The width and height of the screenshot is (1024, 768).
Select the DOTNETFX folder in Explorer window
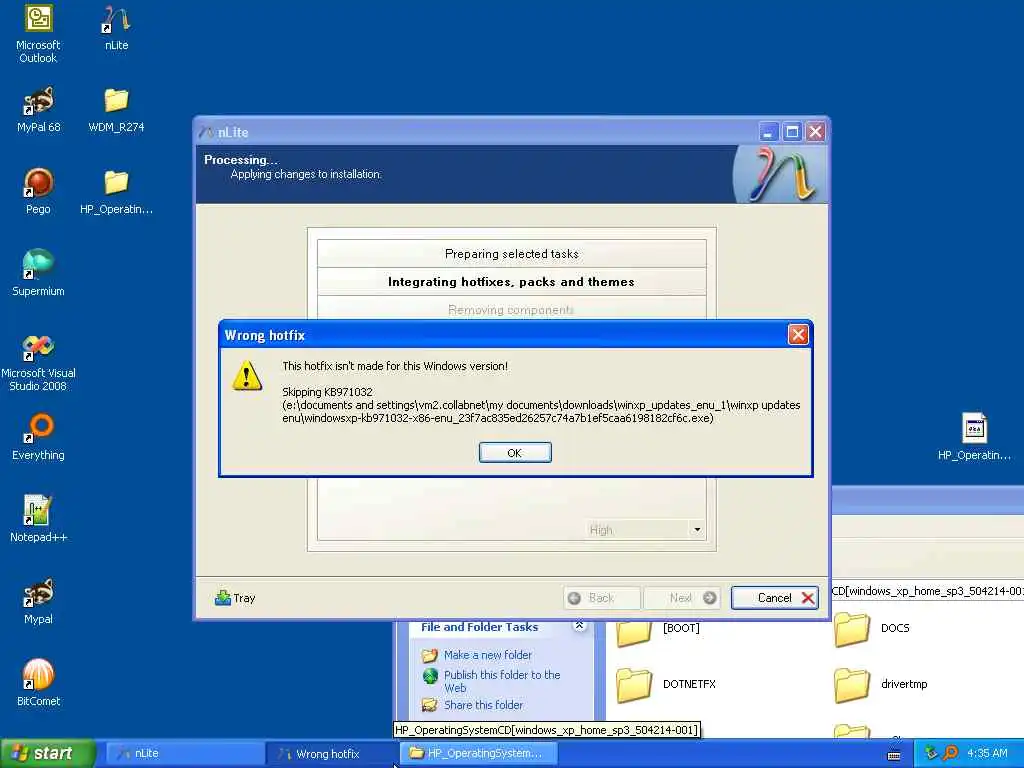point(666,684)
